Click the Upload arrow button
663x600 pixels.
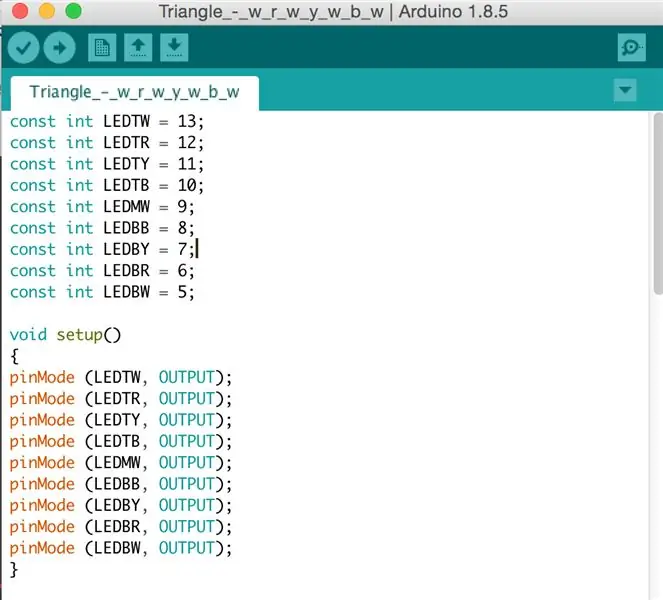pyautogui.click(x=60, y=48)
